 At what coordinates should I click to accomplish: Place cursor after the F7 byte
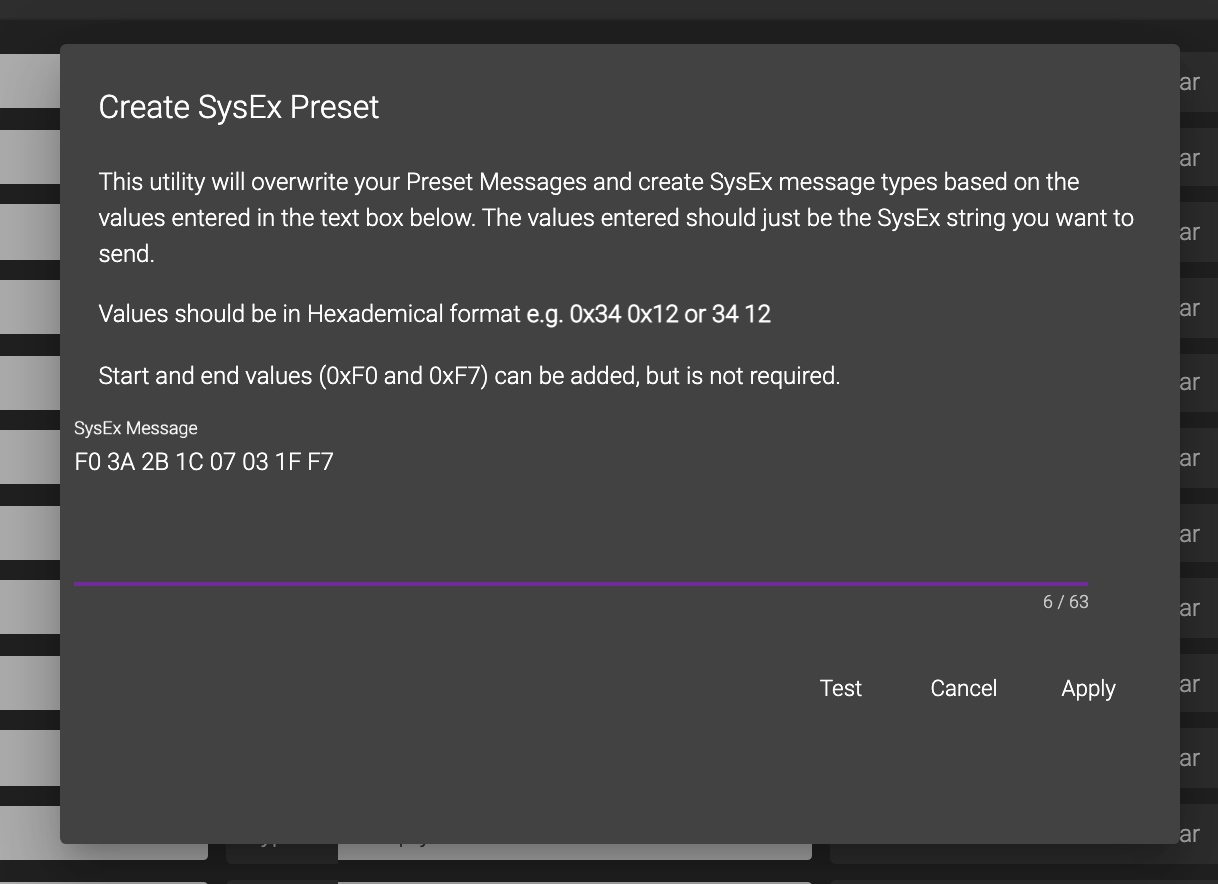[x=335, y=463]
